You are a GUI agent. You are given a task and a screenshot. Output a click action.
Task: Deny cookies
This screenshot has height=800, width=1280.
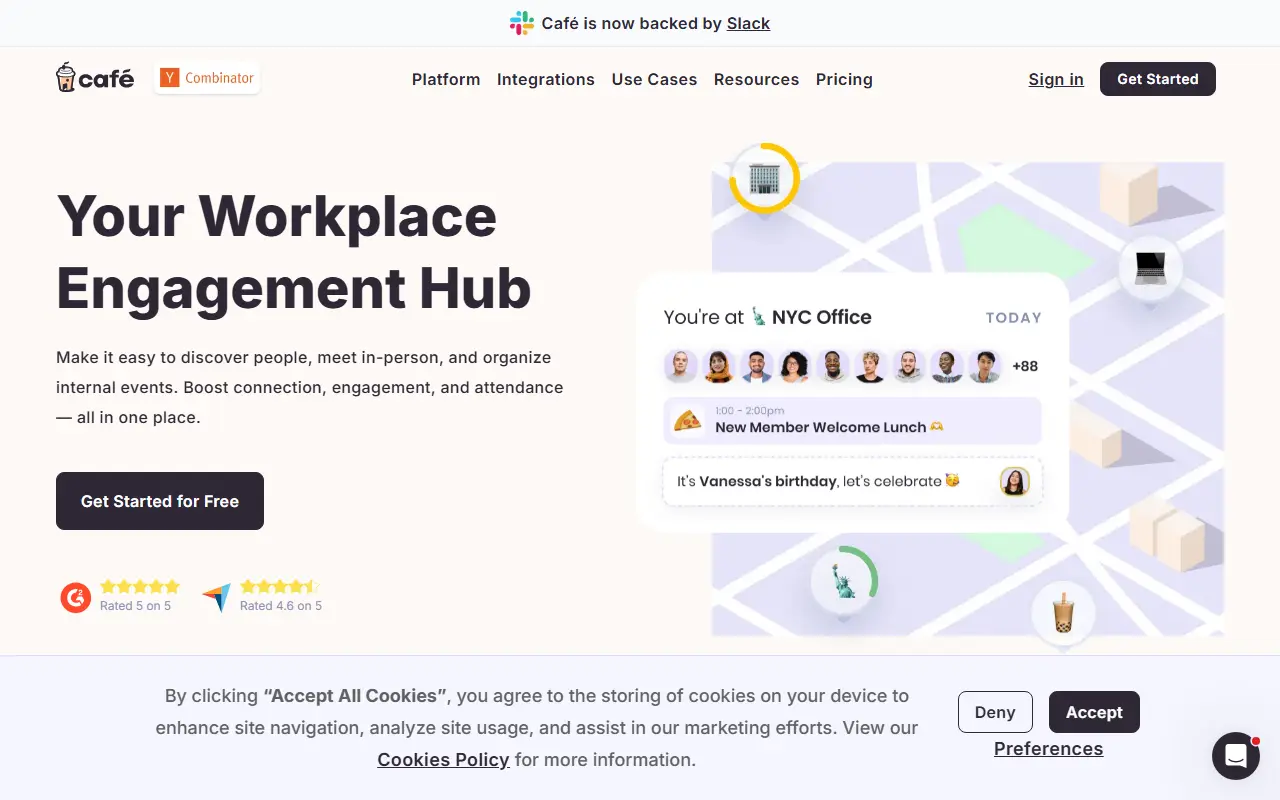click(x=995, y=712)
